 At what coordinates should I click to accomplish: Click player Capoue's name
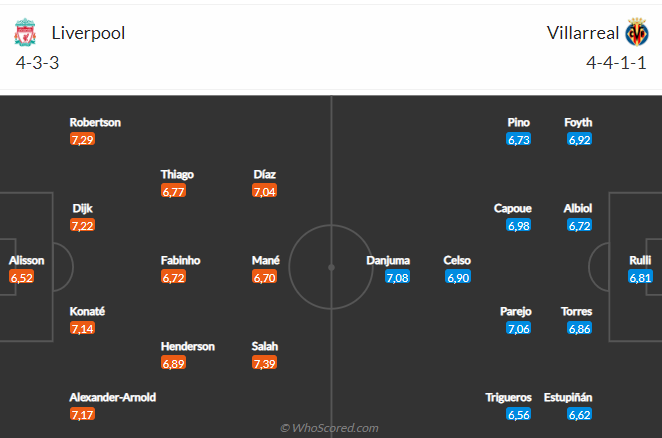coord(513,209)
